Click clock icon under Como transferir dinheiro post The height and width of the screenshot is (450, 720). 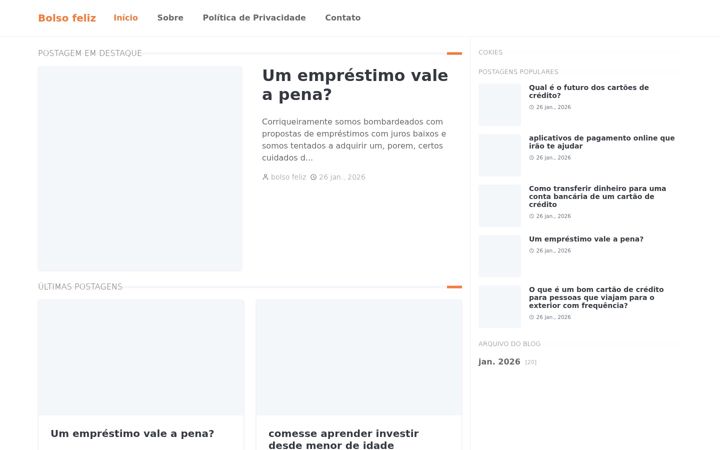pyautogui.click(x=531, y=216)
